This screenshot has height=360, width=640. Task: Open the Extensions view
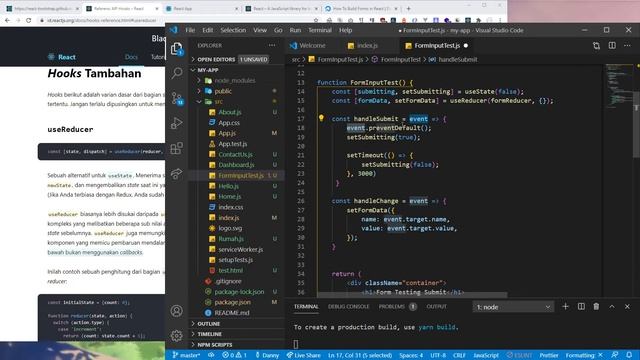[177, 148]
